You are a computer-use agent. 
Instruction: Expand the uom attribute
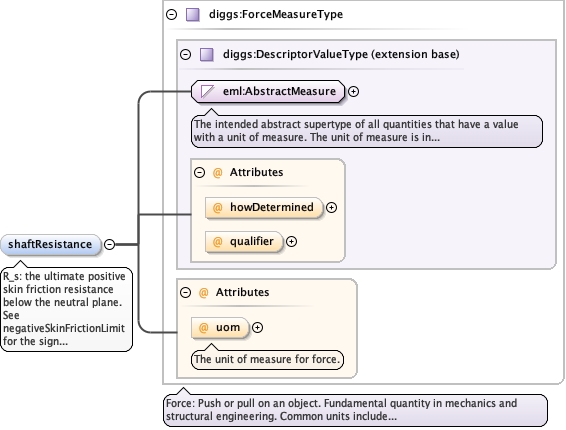point(257,327)
